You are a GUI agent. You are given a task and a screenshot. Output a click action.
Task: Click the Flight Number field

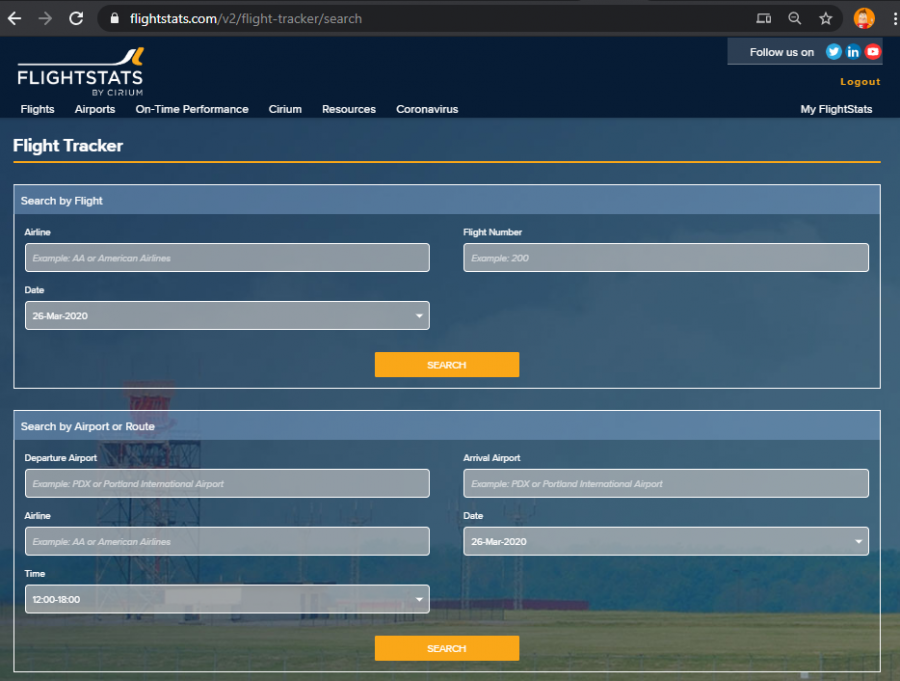point(666,258)
